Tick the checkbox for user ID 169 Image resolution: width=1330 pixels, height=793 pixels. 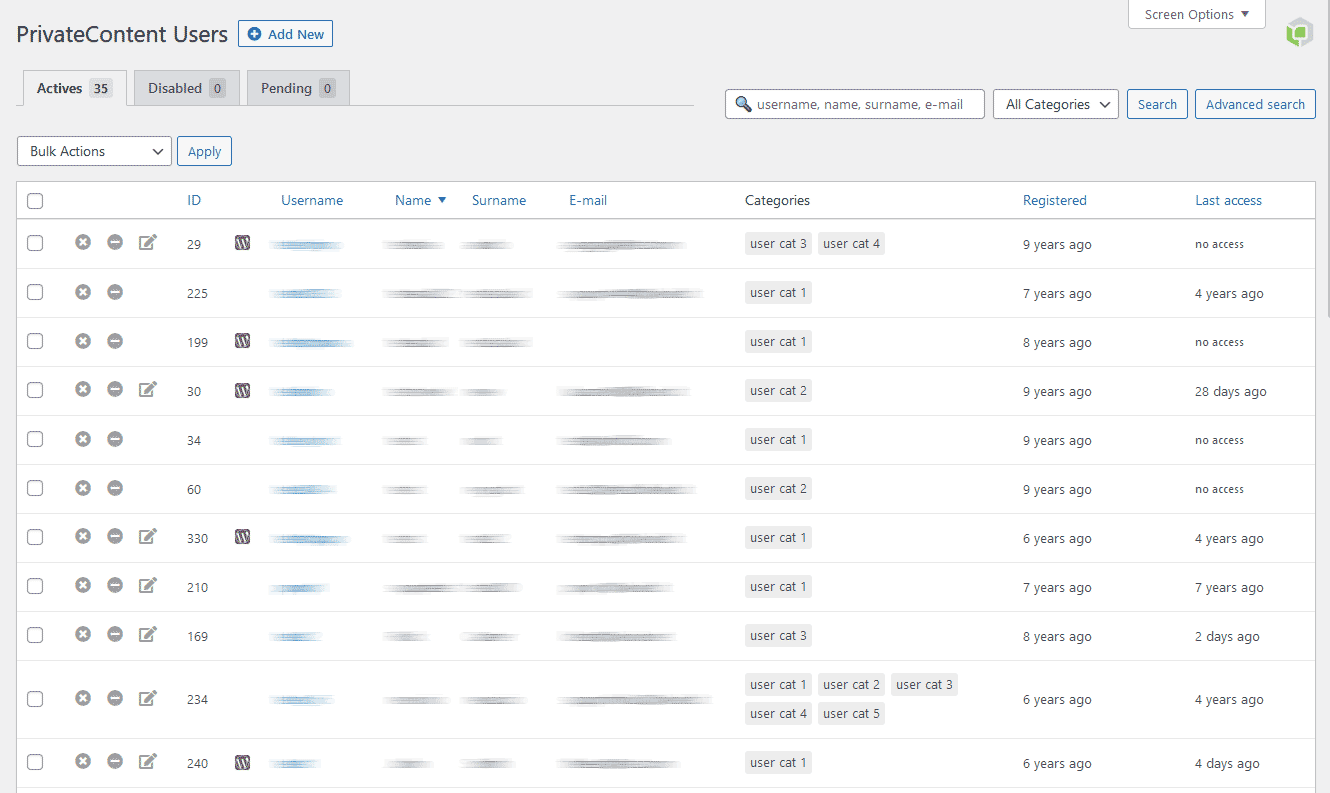35,635
